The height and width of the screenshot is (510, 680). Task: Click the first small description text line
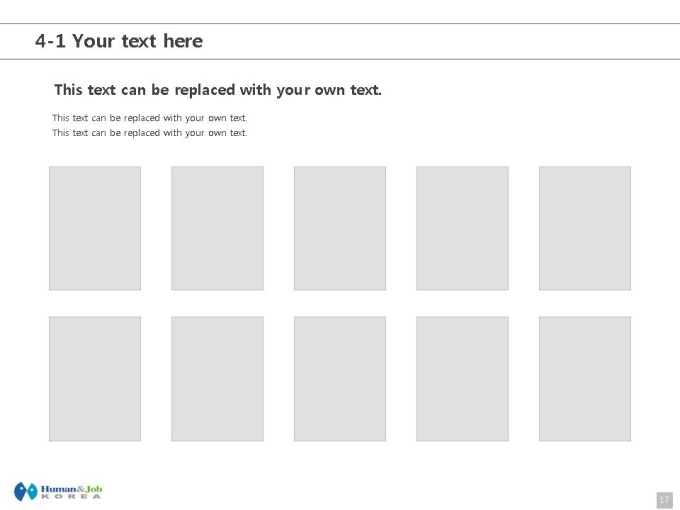(x=150, y=118)
